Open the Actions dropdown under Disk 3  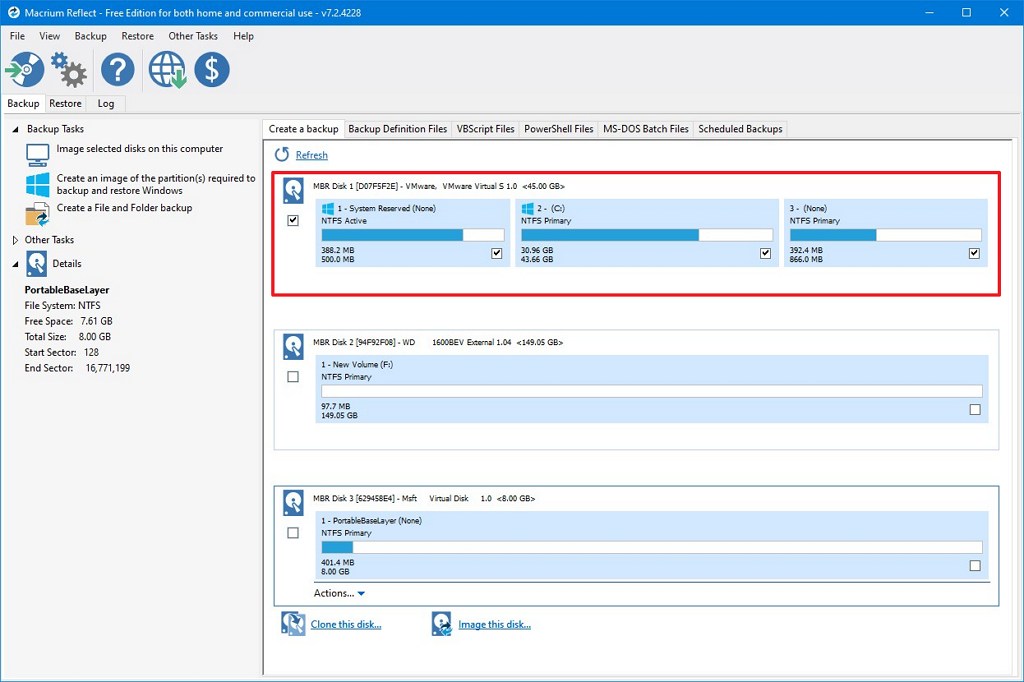point(339,592)
